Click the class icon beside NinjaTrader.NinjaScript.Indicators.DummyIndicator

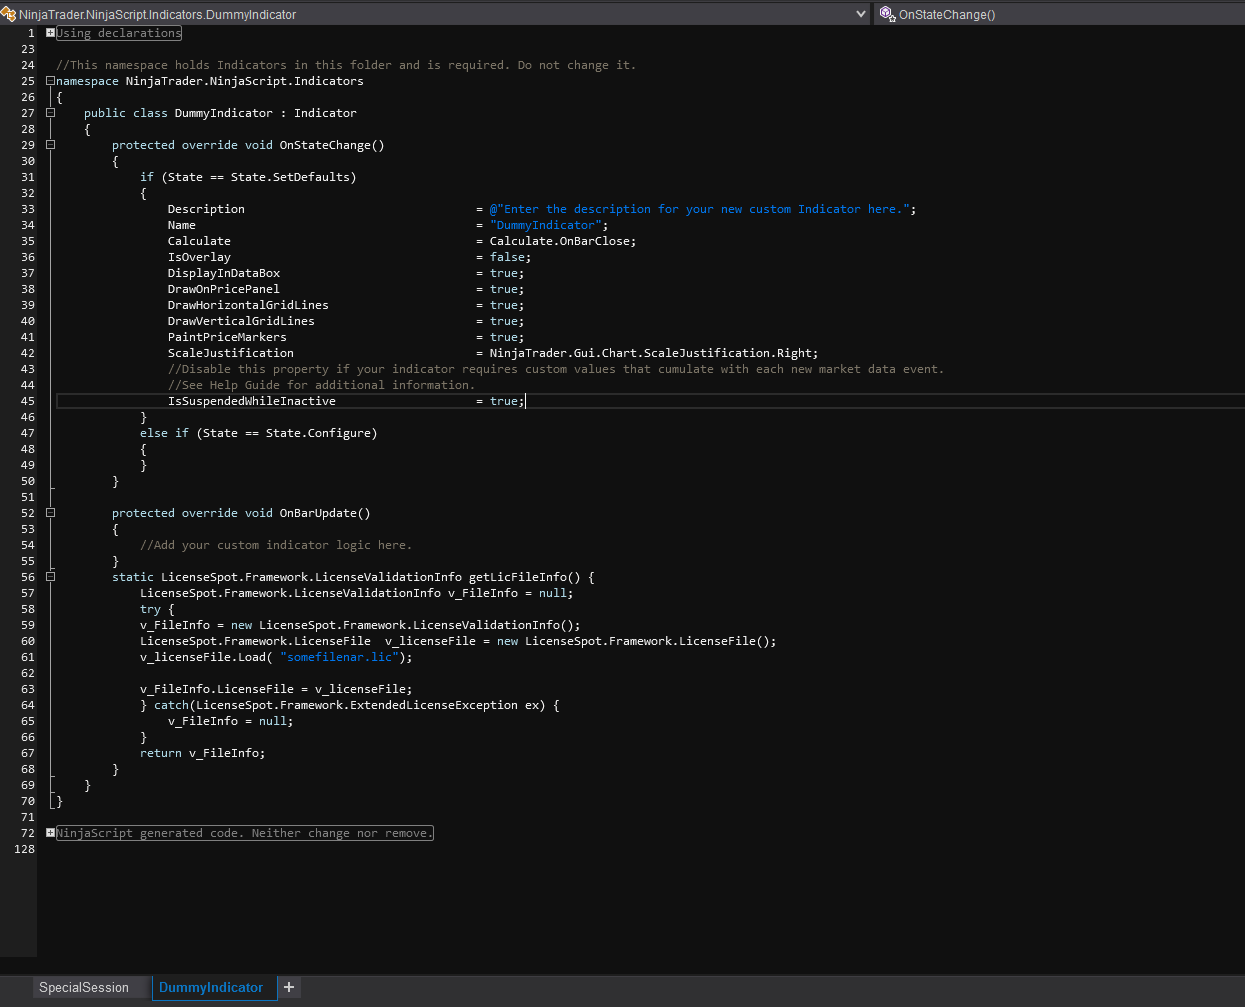tap(9, 14)
